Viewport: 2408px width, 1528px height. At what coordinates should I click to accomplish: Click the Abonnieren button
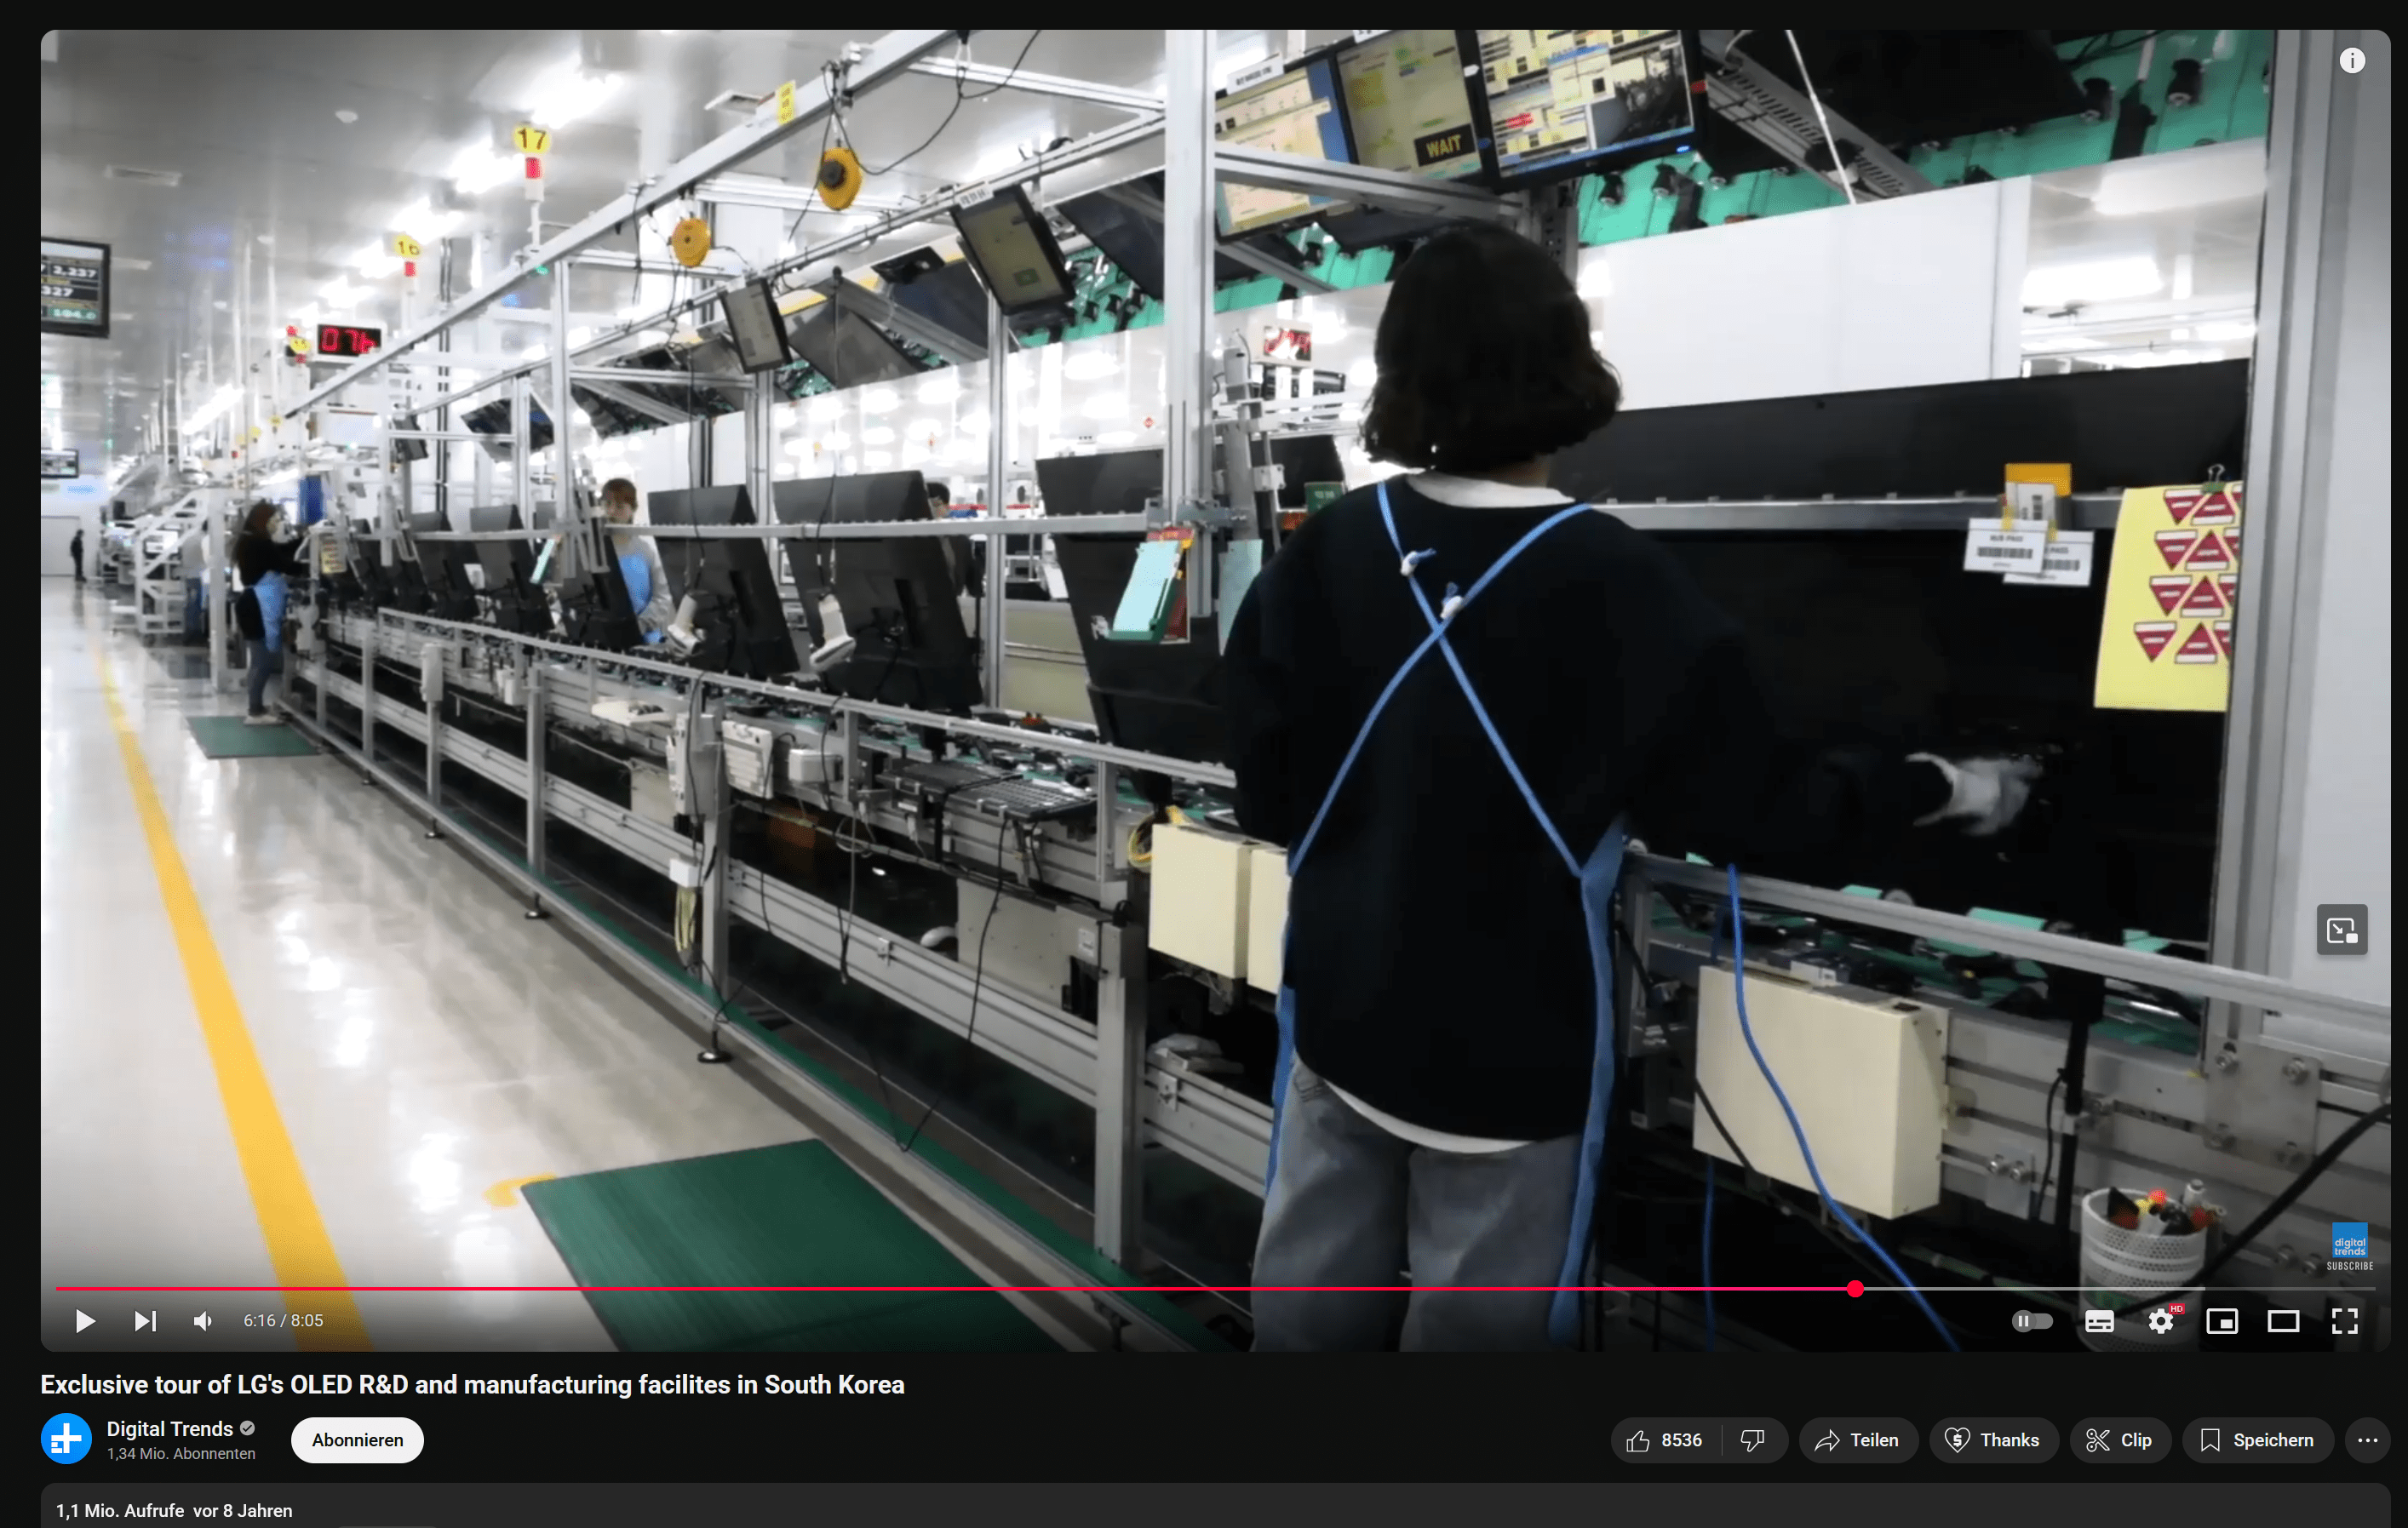point(357,1440)
